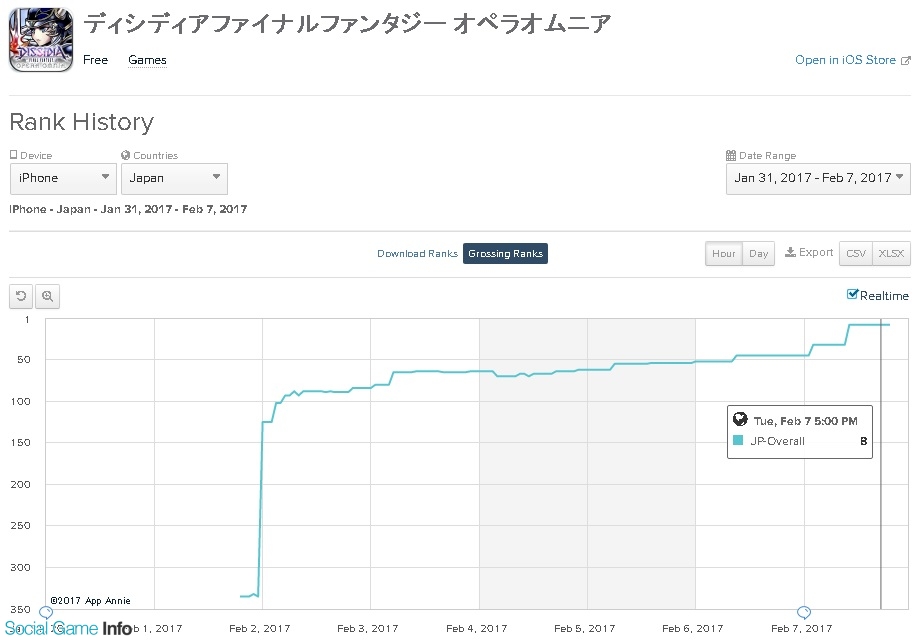This screenshot has width=918, height=641.
Task: Select the Grossing Ranks tab
Action: 505,254
